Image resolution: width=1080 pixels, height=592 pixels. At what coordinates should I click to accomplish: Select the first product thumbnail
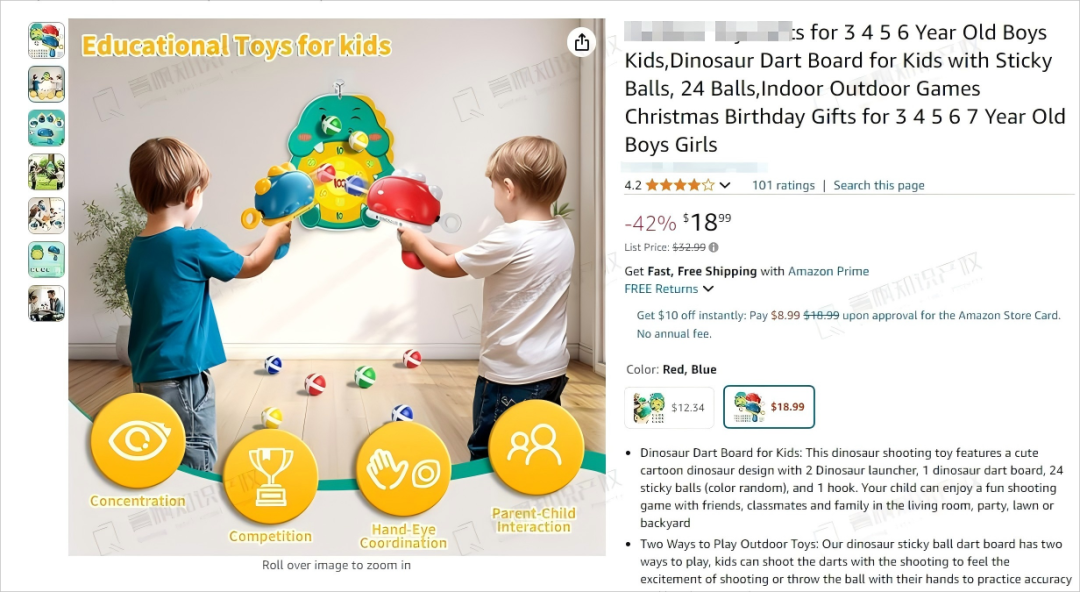tap(46, 40)
